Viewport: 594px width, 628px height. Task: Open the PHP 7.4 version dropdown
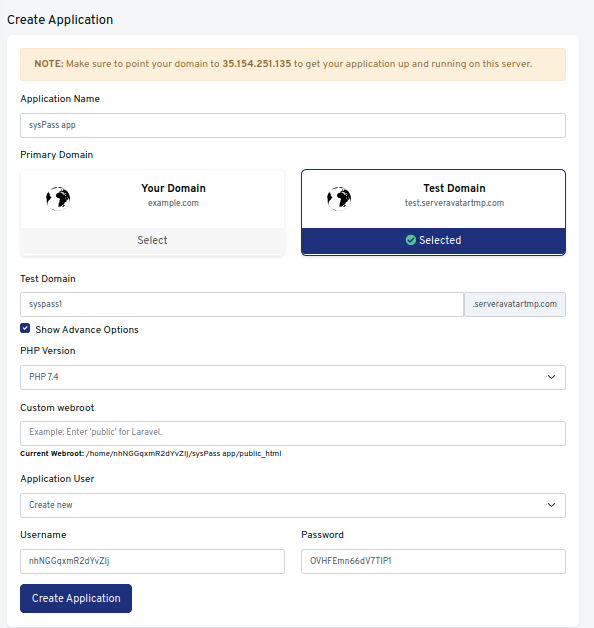(x=293, y=377)
